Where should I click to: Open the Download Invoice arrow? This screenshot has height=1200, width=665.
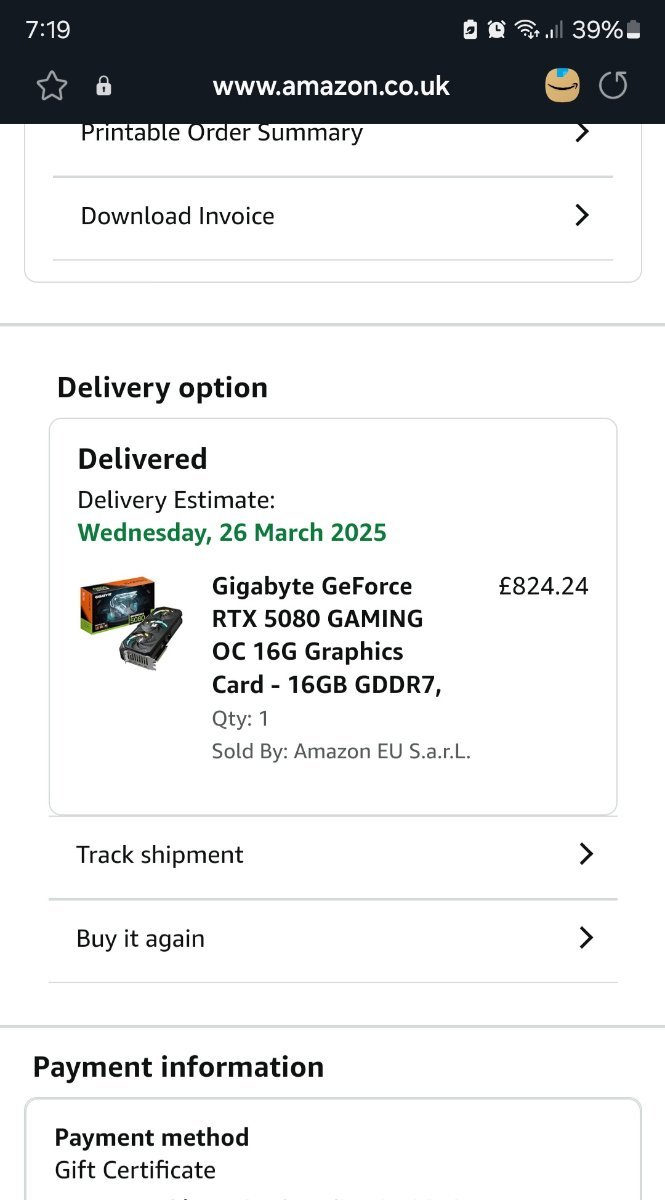point(582,215)
